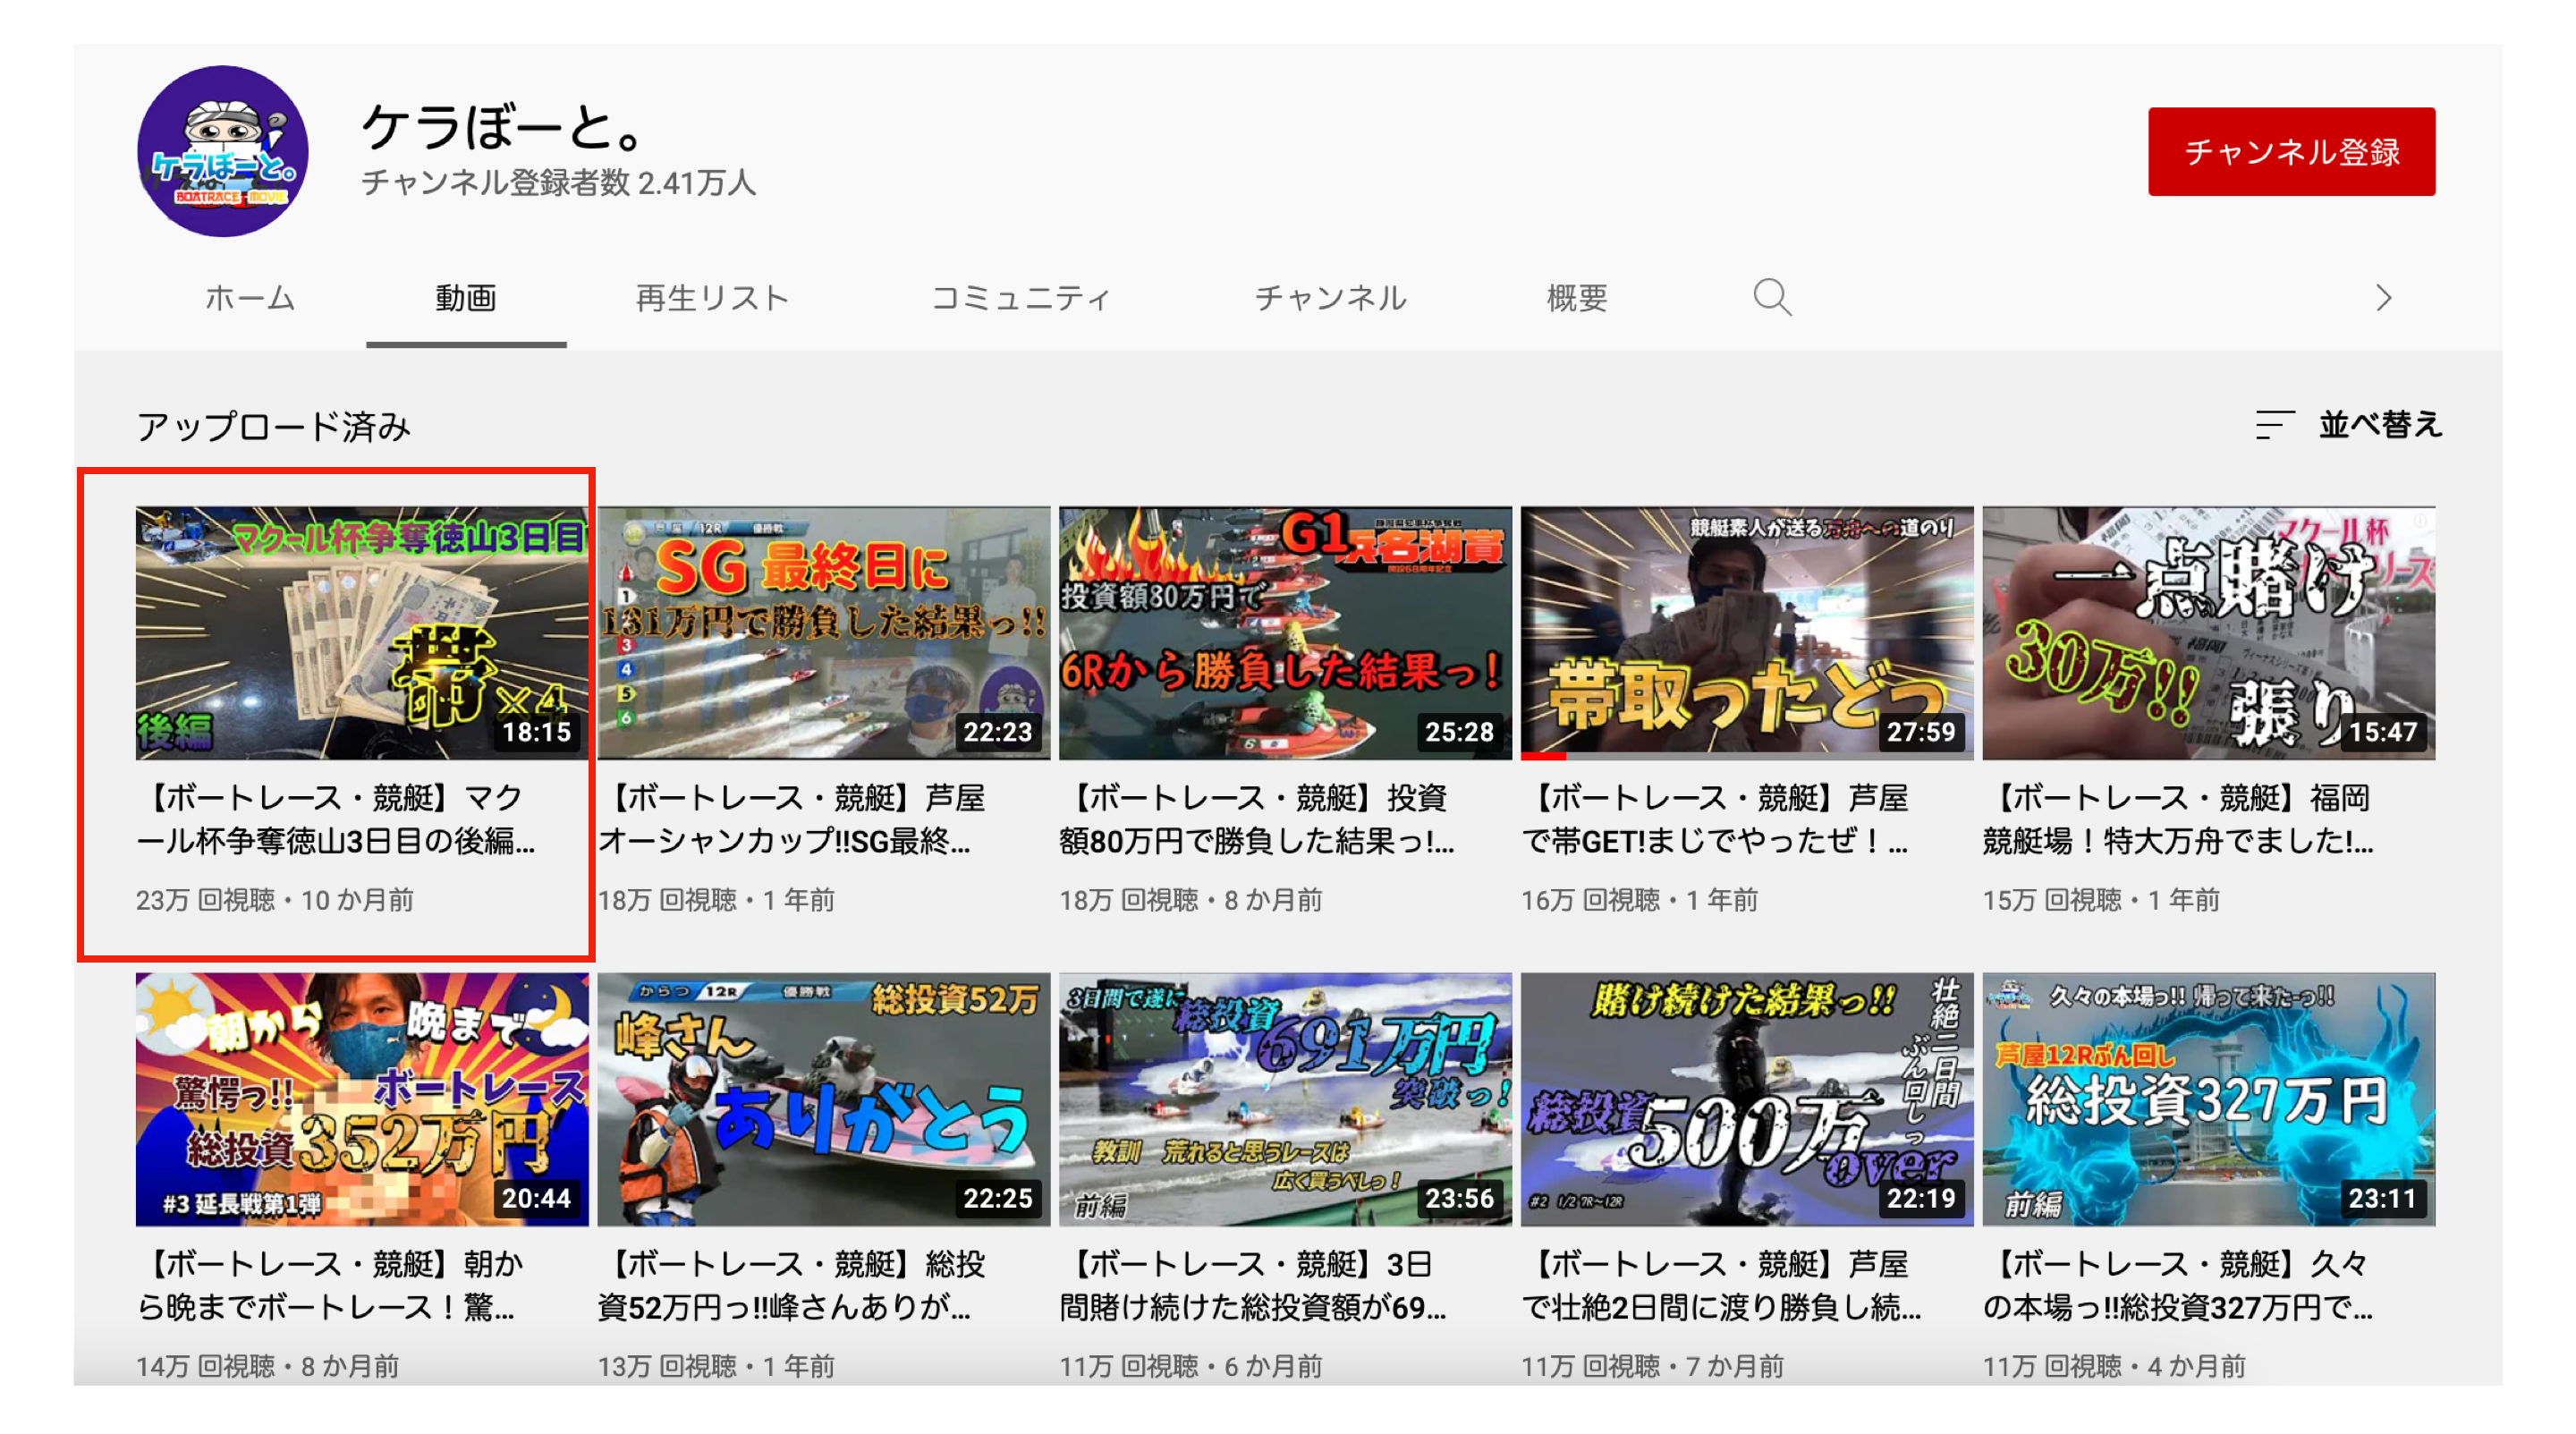Open the 再生リスト tab
The image size is (2576, 1434).
click(x=712, y=298)
